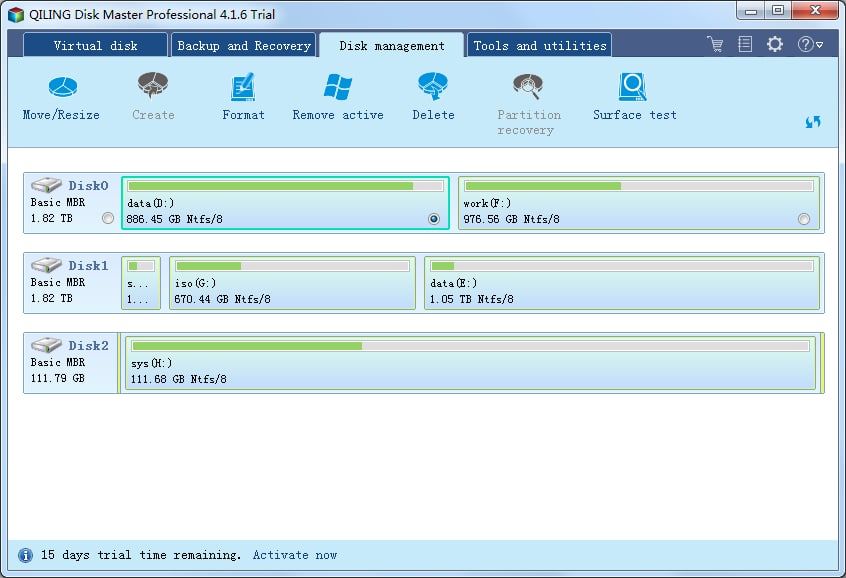Viewport: 846px width, 578px height.
Task: Click the Partition recovery icon
Action: pyautogui.click(x=528, y=86)
